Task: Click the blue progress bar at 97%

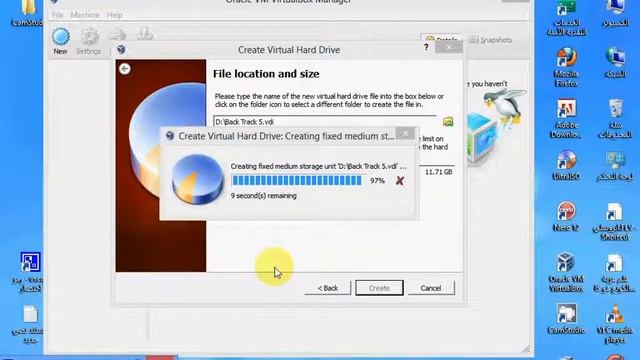Action: [x=297, y=180]
